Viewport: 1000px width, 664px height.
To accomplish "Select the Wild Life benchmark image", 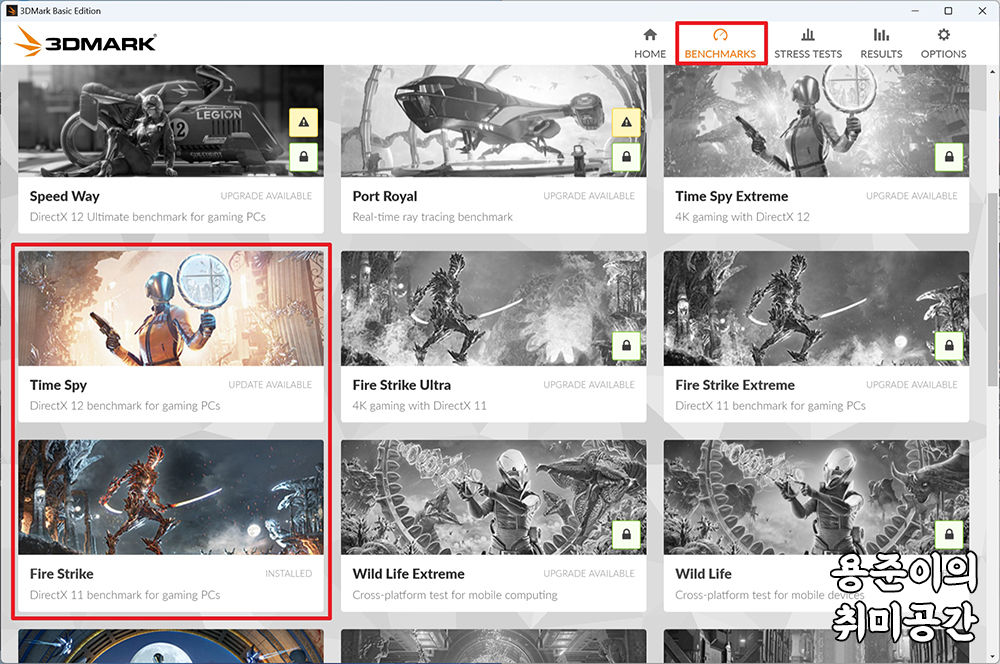I will pyautogui.click(x=816, y=497).
